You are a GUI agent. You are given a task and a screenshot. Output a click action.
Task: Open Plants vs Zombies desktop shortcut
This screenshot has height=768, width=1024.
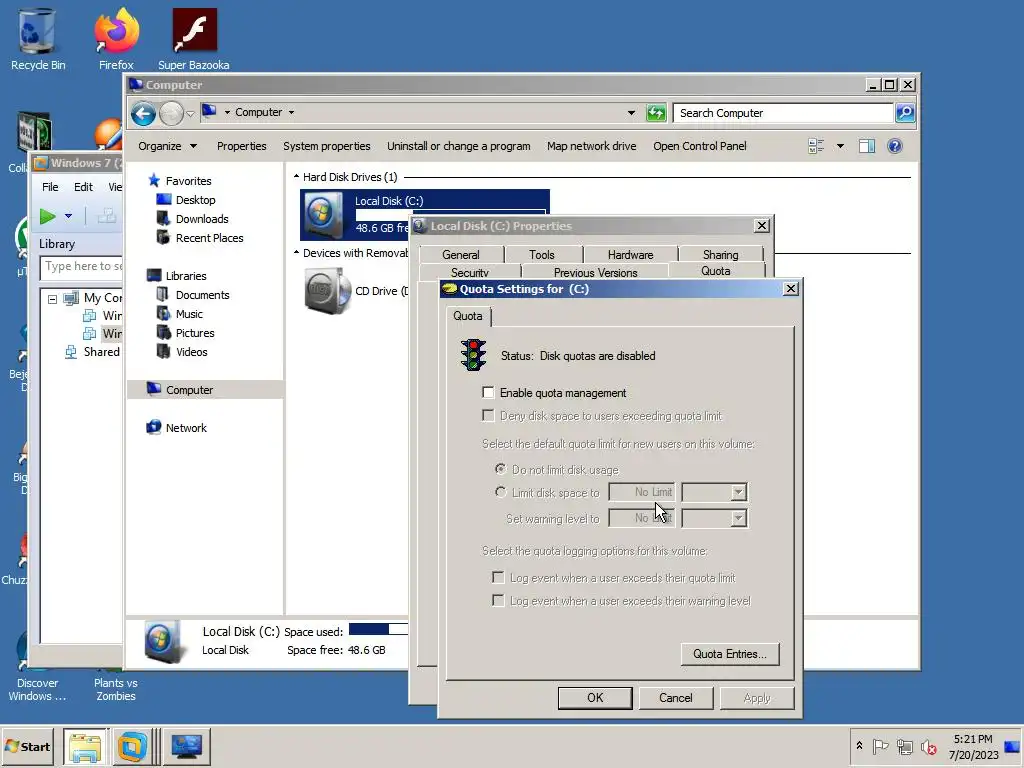(x=116, y=689)
